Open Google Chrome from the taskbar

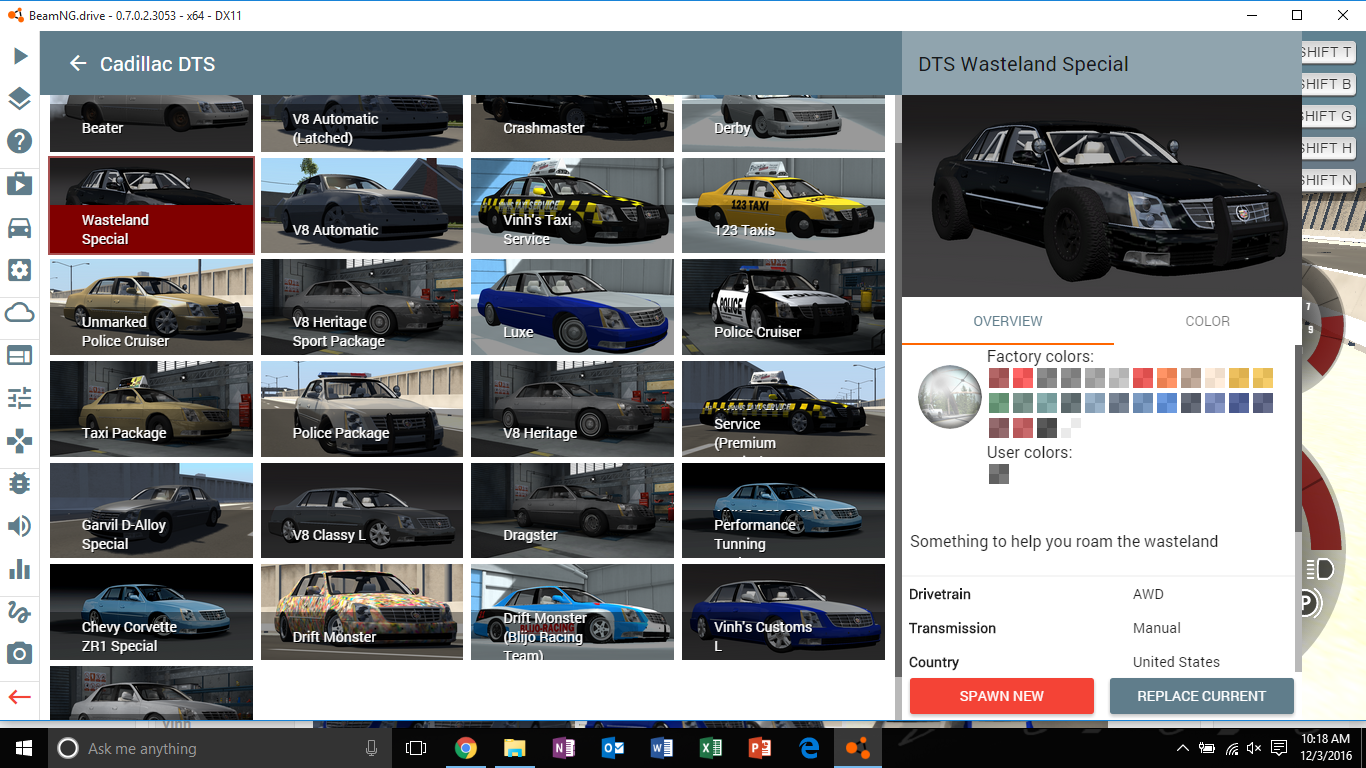(465, 748)
